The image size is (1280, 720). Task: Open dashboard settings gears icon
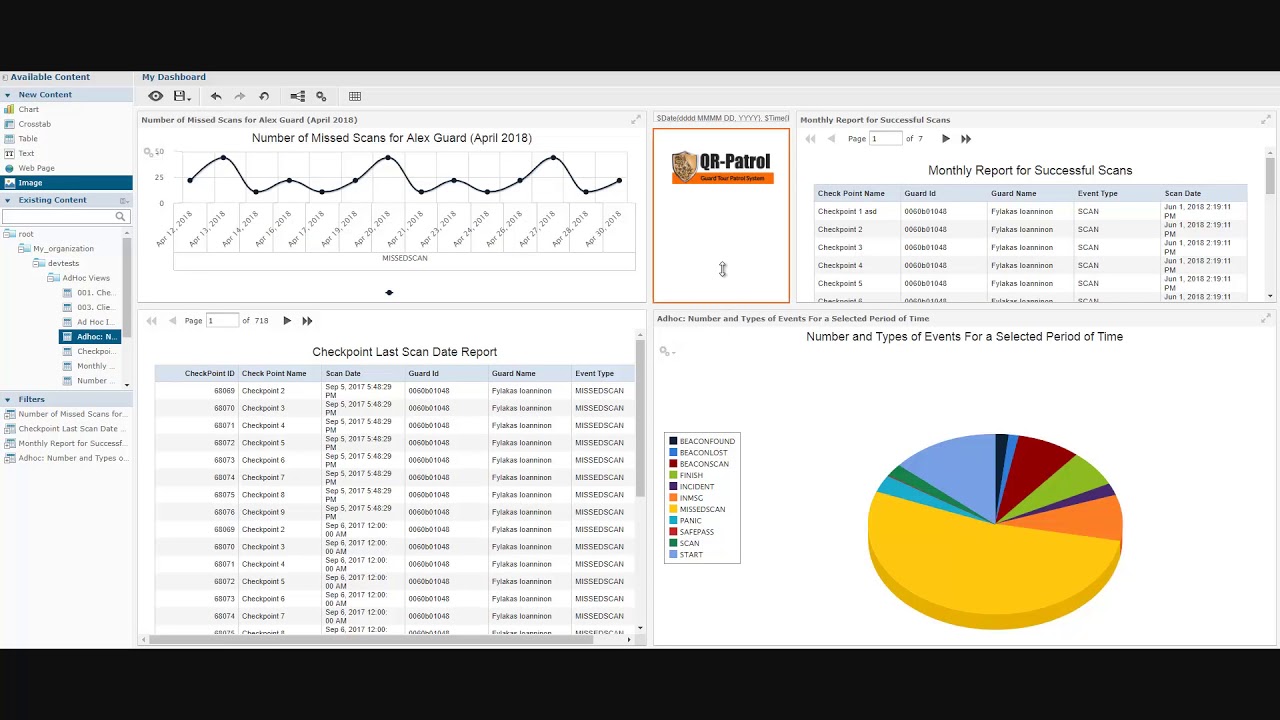tap(321, 96)
